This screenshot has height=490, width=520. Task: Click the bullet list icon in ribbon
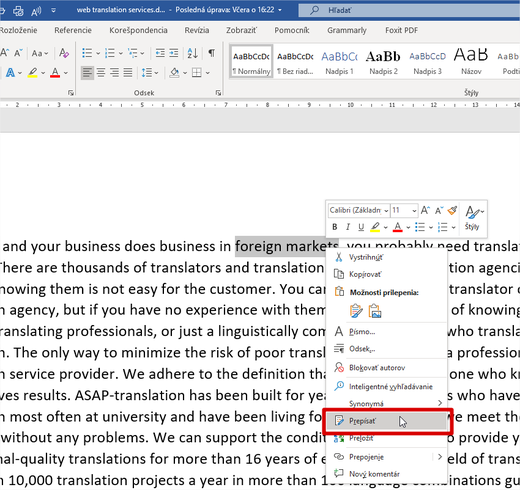pos(87,53)
